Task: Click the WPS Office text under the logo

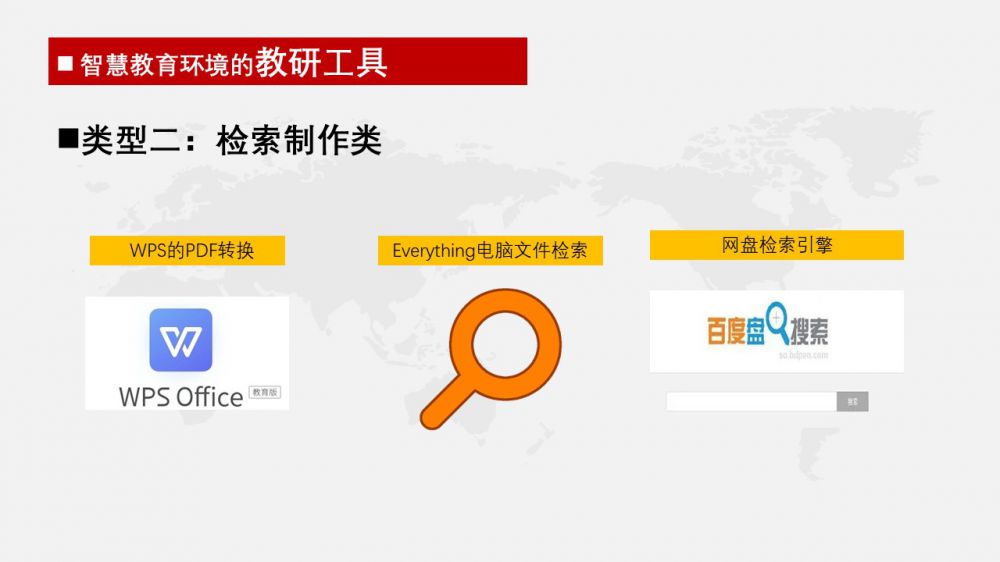Action: [x=181, y=396]
